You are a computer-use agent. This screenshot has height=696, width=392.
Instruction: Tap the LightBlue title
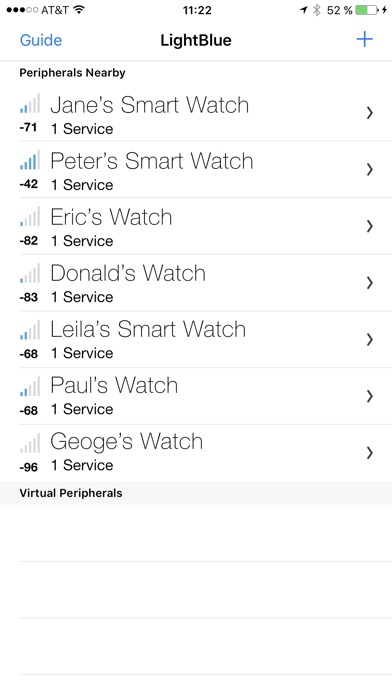point(196,40)
